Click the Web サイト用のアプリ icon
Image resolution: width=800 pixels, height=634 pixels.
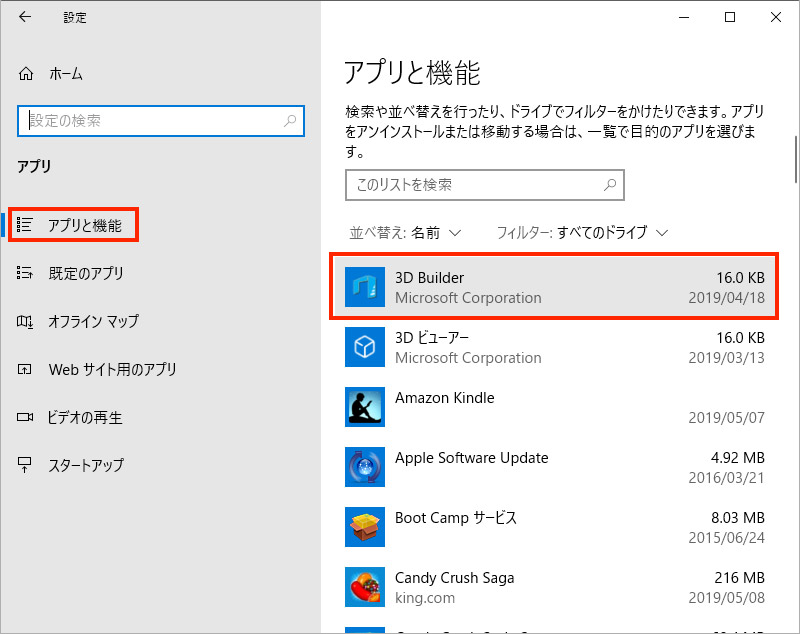tap(24, 369)
